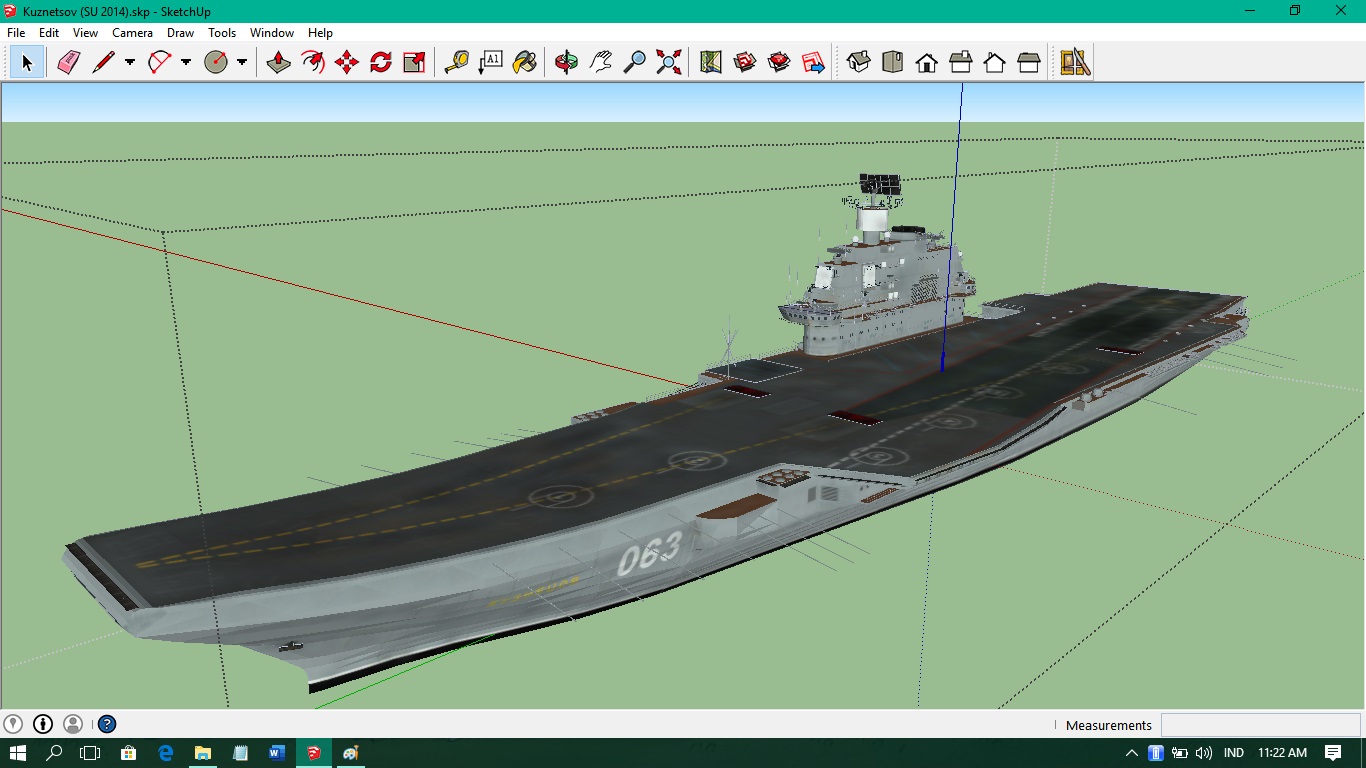Image resolution: width=1366 pixels, height=768 pixels.
Task: Choose the pencil Line tool
Action: pos(103,62)
